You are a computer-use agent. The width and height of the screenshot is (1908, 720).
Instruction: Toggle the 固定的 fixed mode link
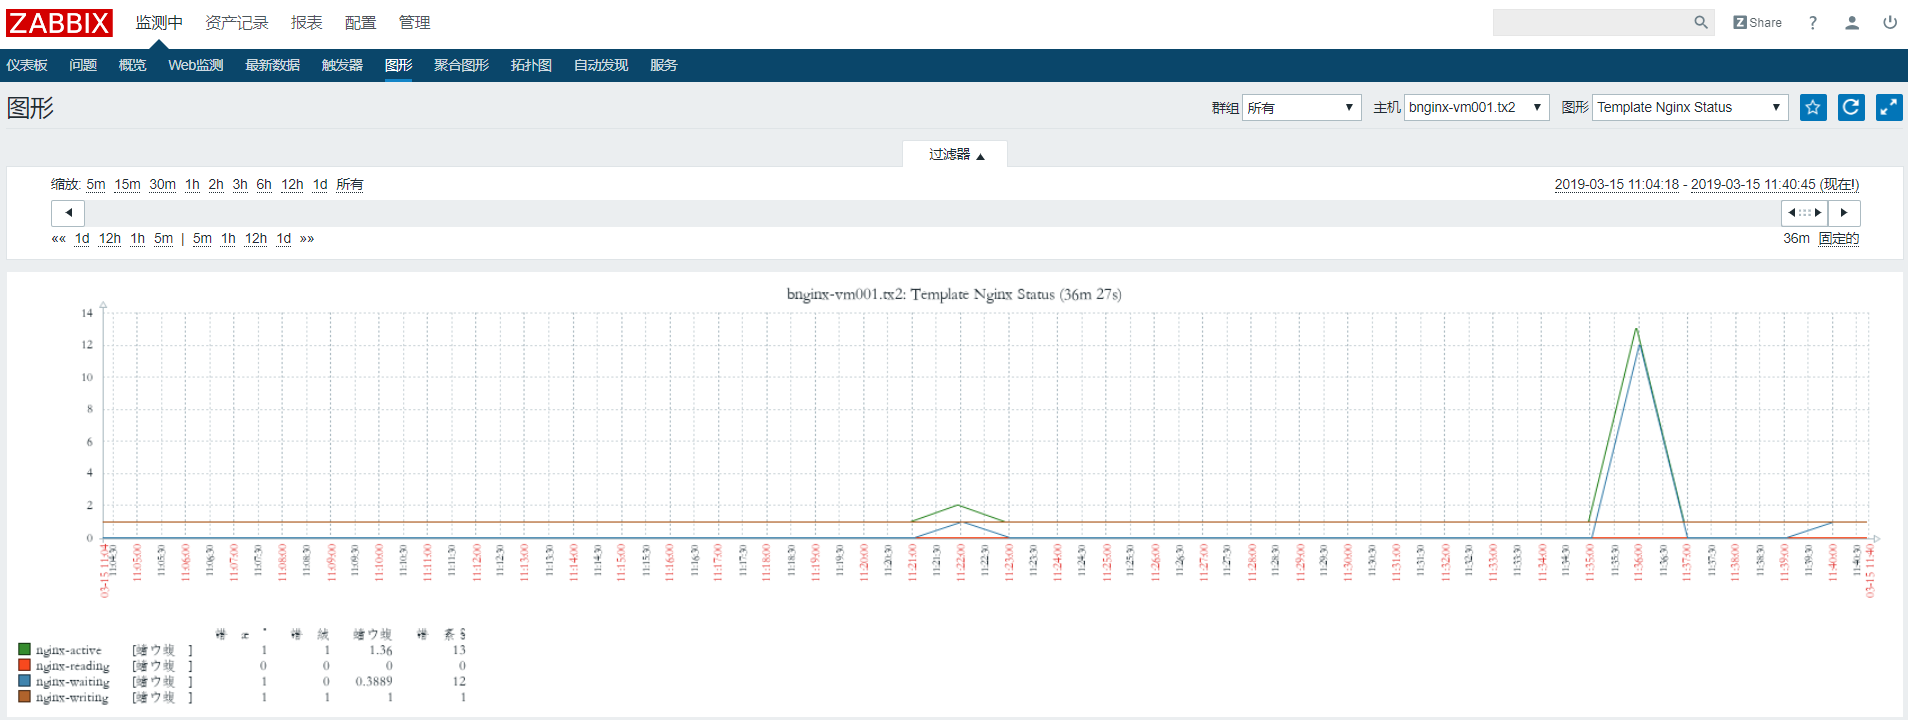(x=1839, y=238)
